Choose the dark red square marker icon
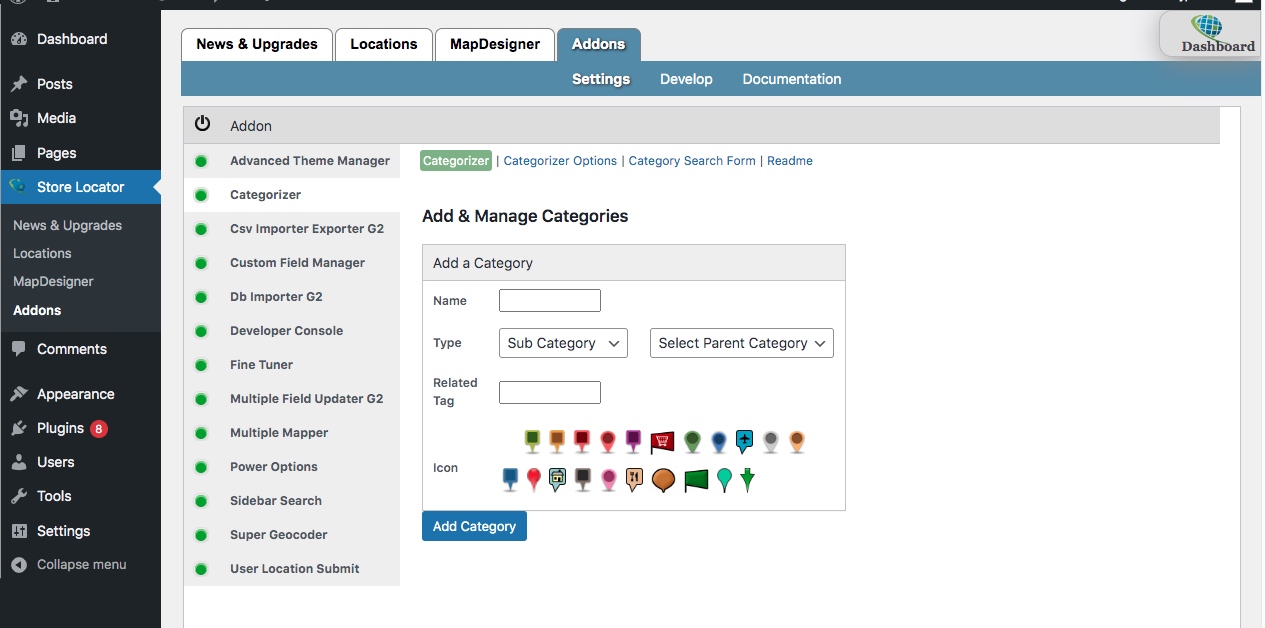This screenshot has width=1265, height=628. [x=582, y=441]
